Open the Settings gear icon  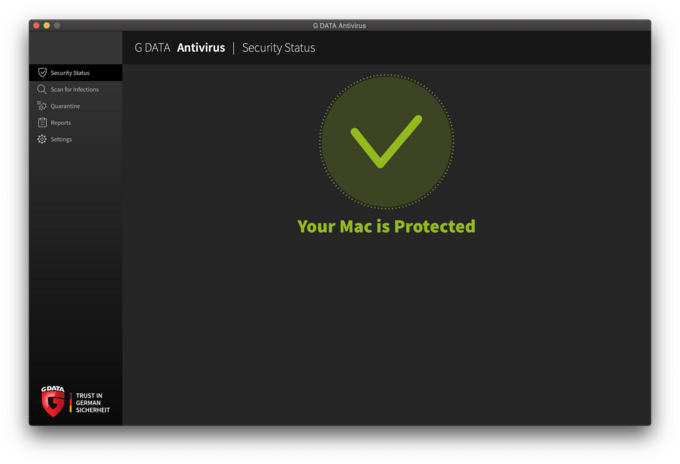pyautogui.click(x=42, y=139)
